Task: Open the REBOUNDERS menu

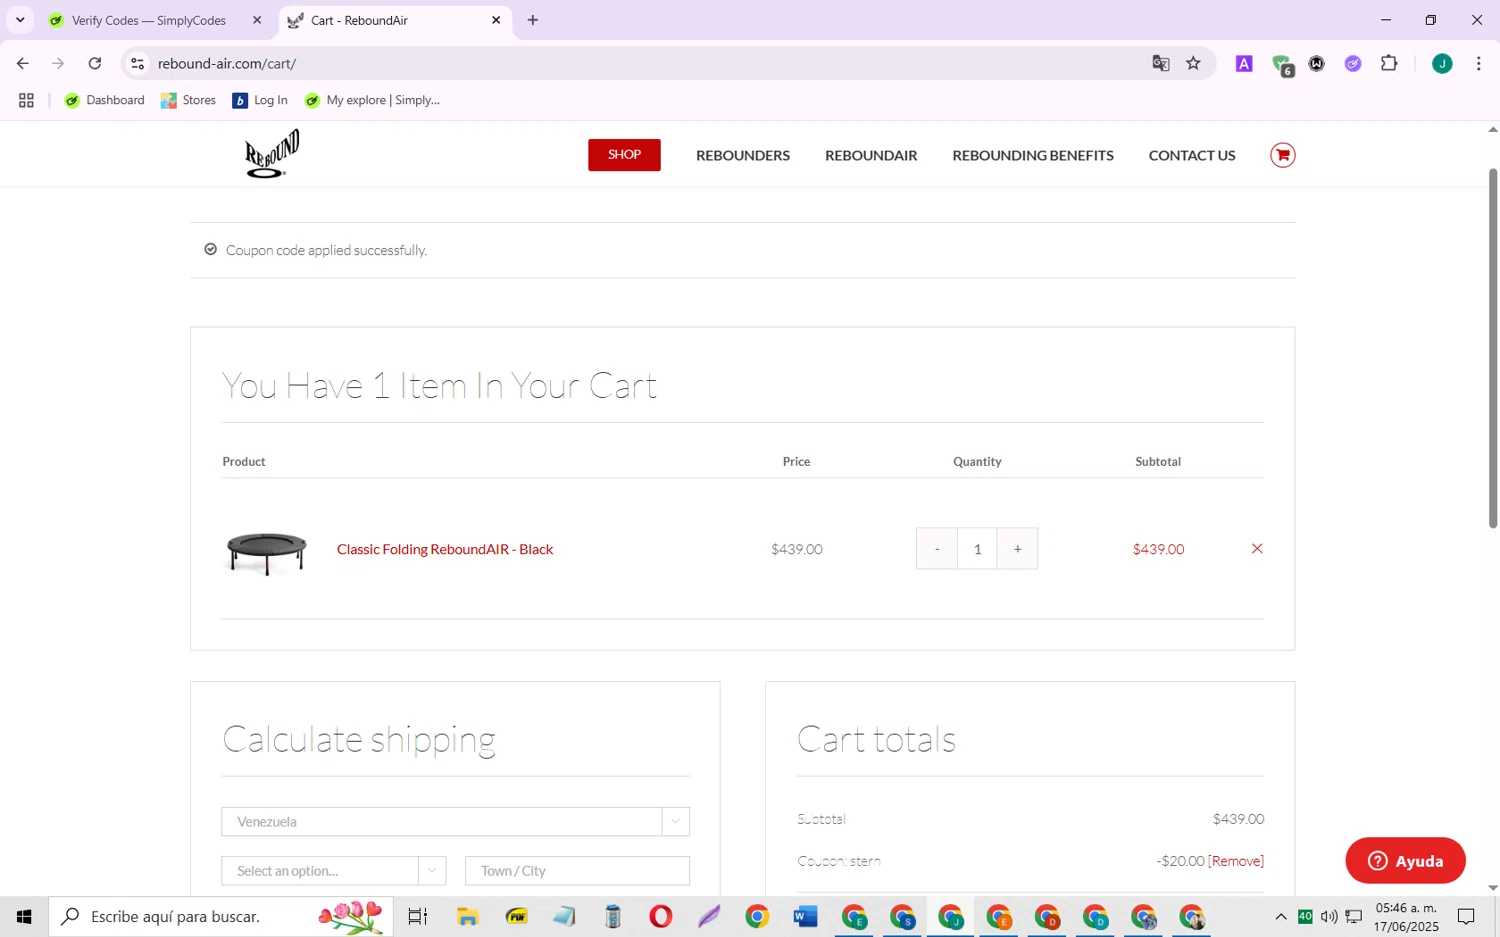Action: point(743,155)
